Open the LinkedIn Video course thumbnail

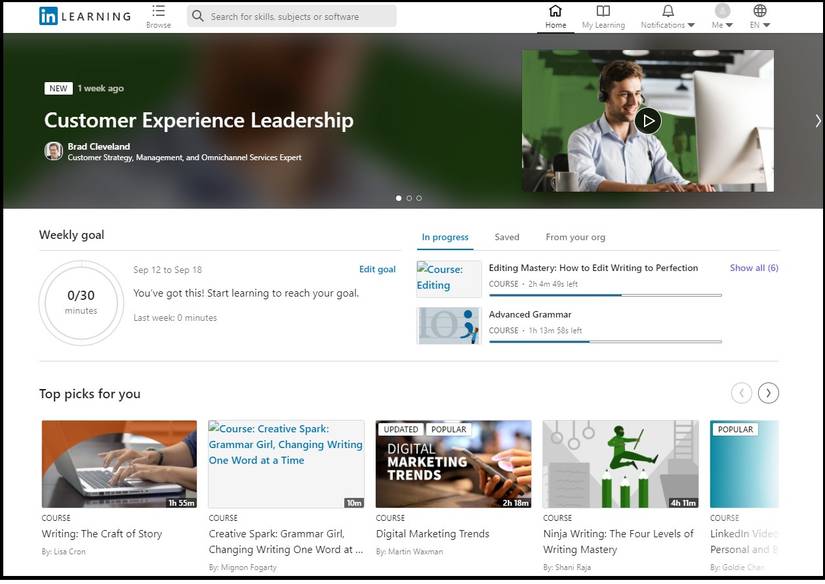744,464
